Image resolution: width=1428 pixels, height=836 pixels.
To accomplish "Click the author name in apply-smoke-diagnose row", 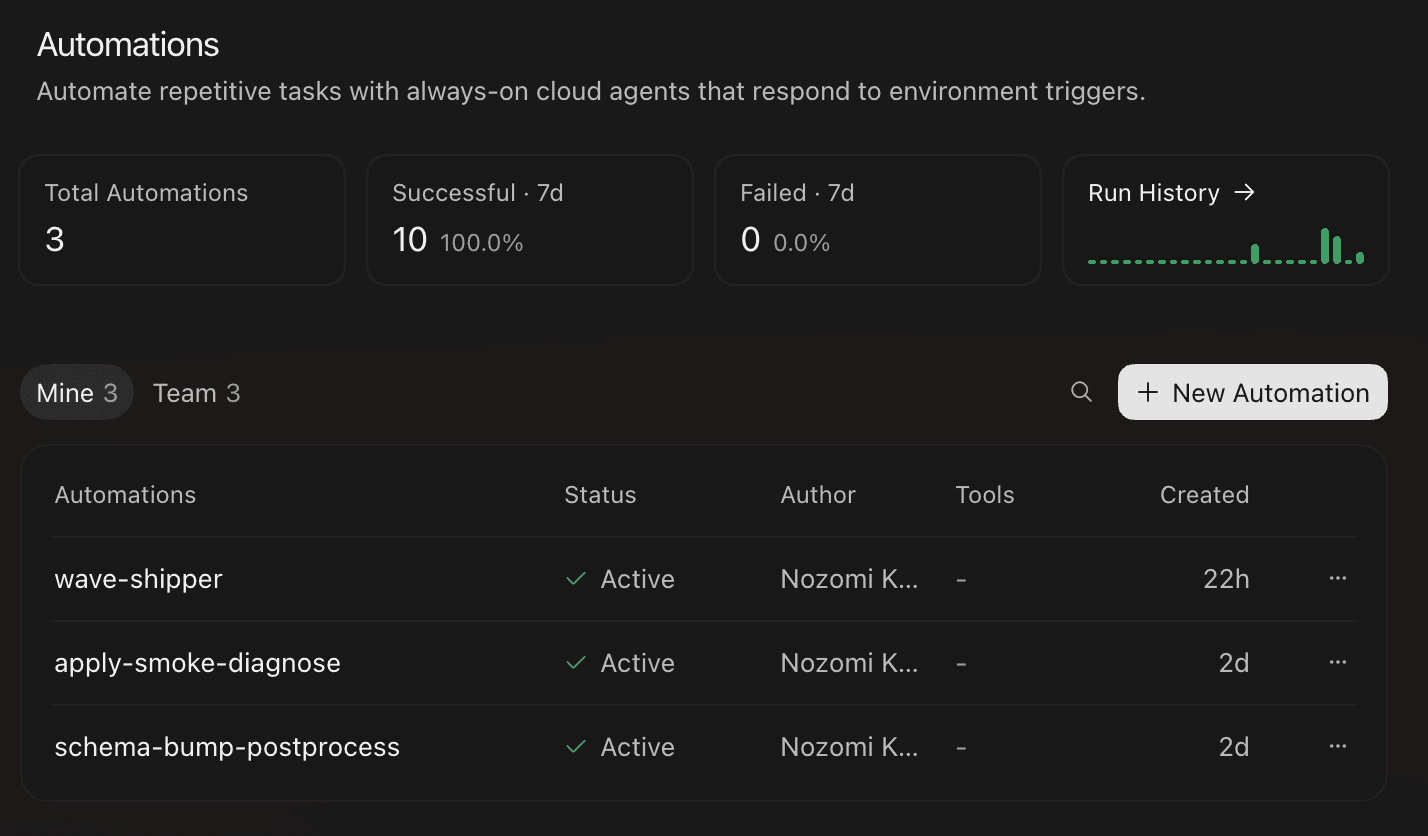I will pos(849,663).
